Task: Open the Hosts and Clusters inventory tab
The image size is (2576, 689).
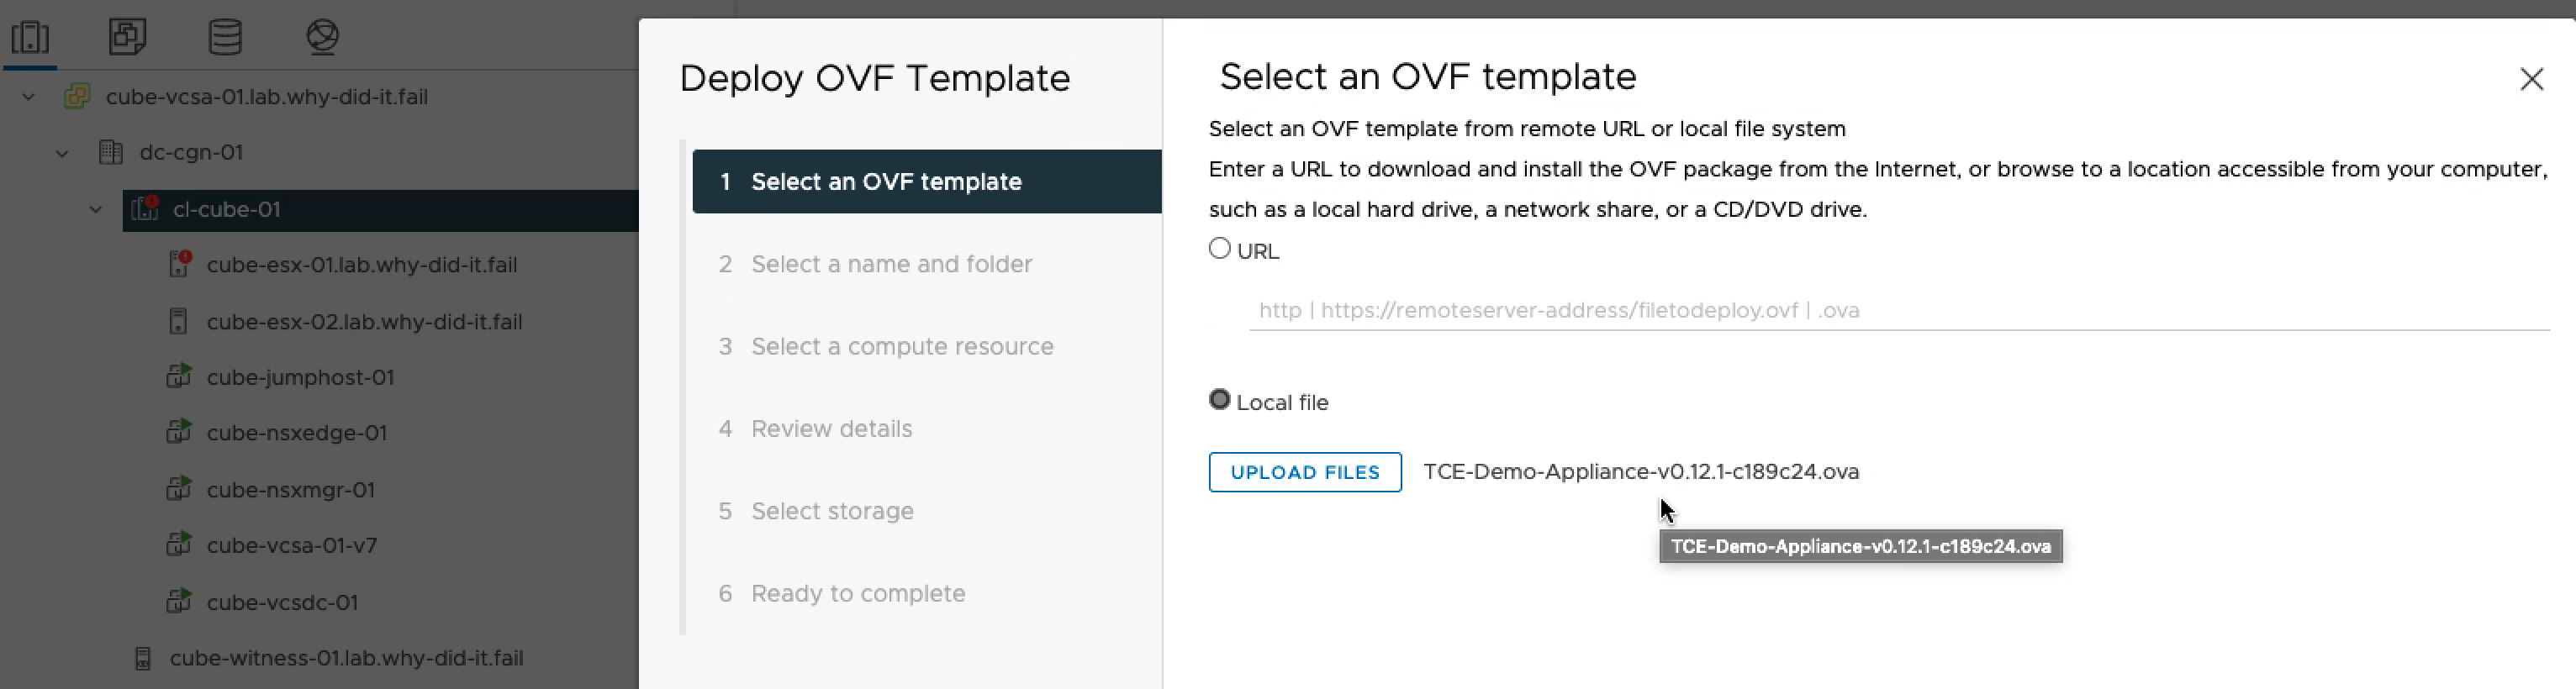Action: 30,37
